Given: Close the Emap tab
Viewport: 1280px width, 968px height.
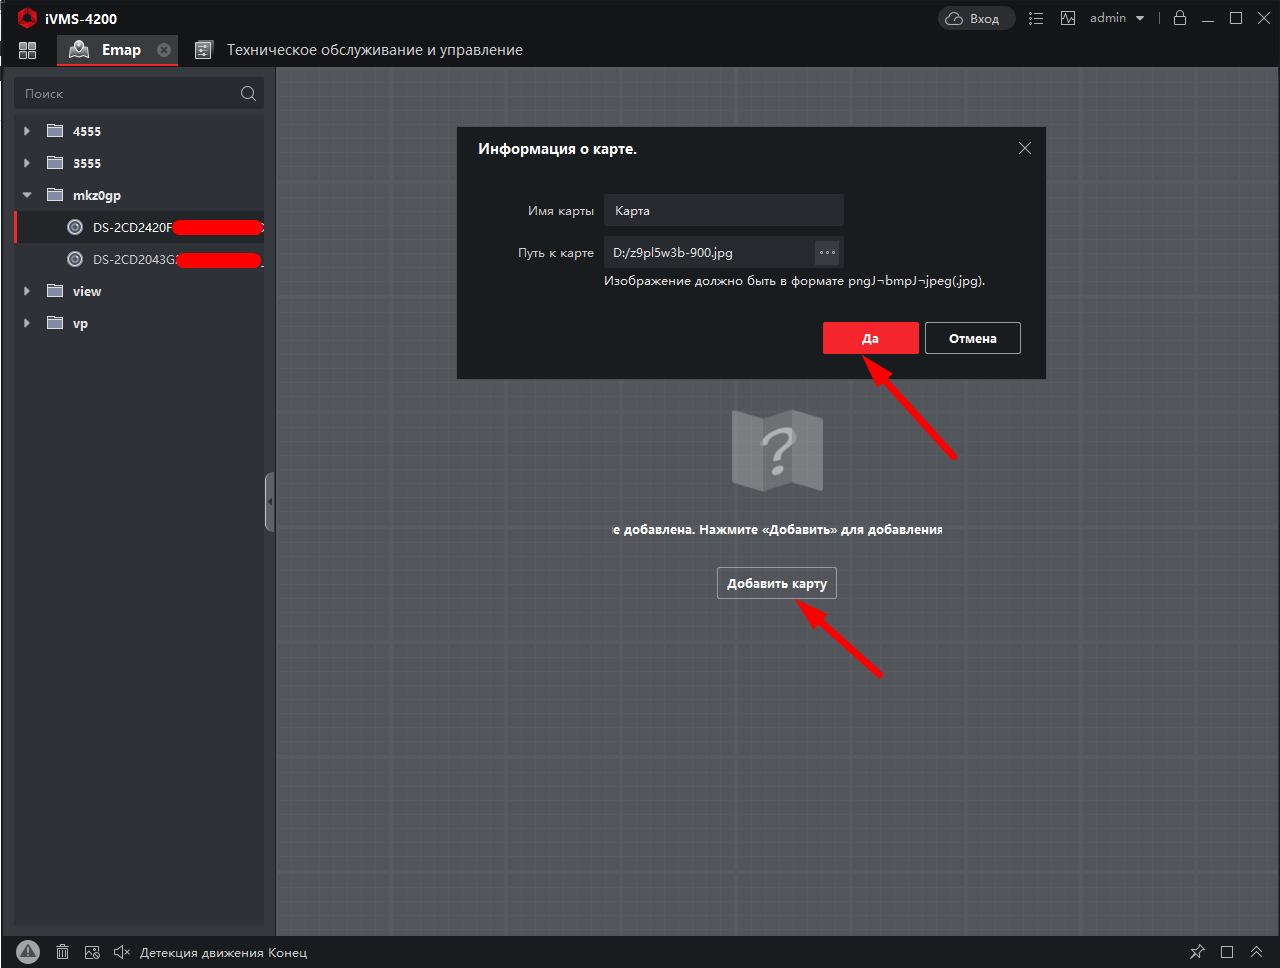Looking at the screenshot, I should click(164, 50).
